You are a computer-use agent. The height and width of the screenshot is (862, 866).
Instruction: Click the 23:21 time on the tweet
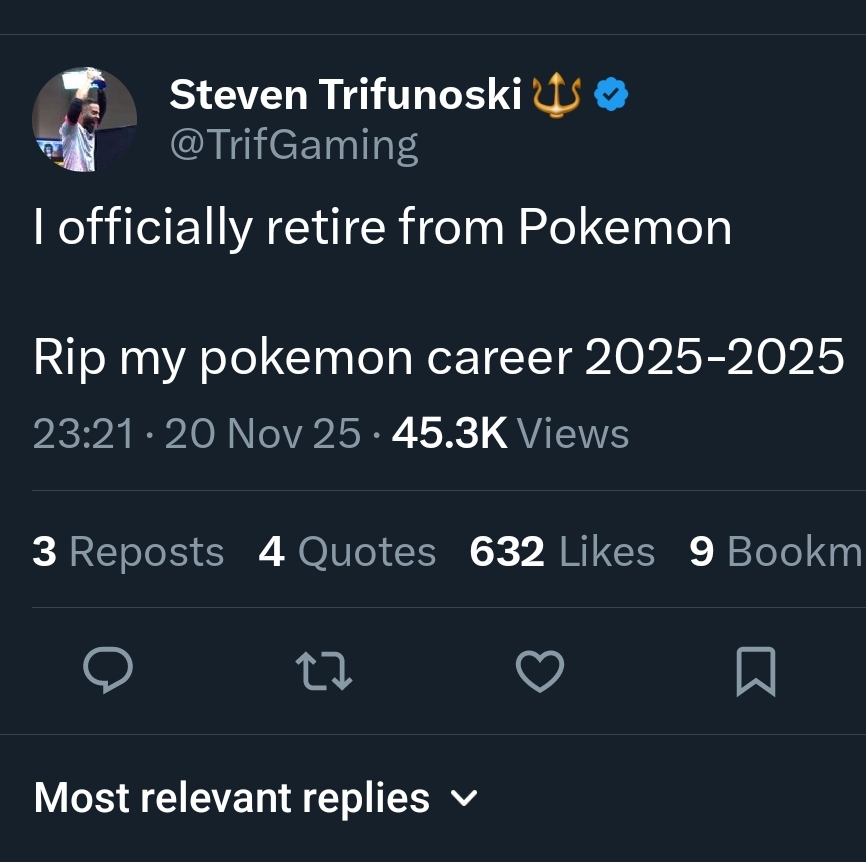(83, 433)
